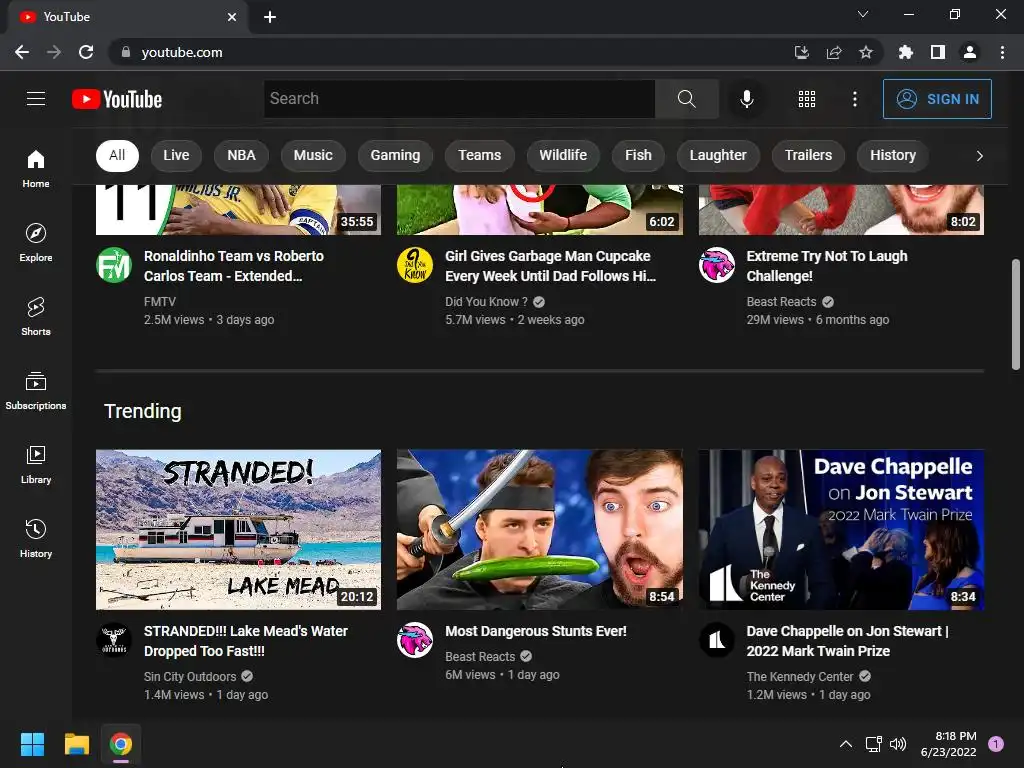Open Ronaldinho Team vs Roberto Carlos video title
This screenshot has height=768, width=1024.
(234, 266)
